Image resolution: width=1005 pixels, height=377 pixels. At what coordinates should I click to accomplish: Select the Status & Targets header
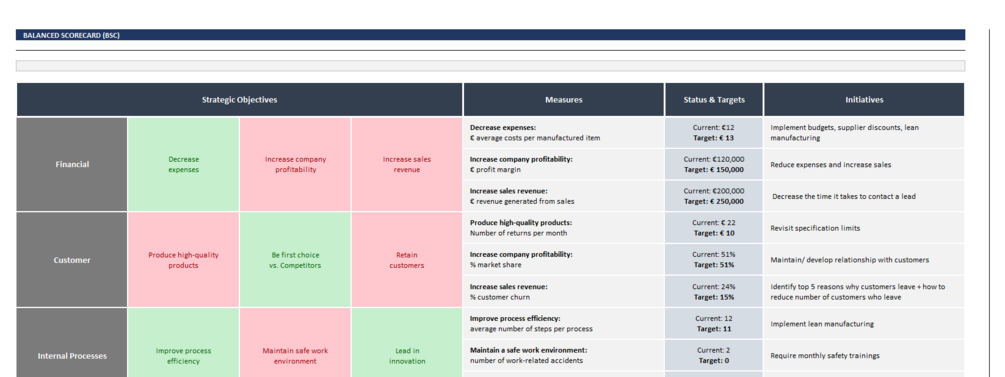tap(714, 100)
